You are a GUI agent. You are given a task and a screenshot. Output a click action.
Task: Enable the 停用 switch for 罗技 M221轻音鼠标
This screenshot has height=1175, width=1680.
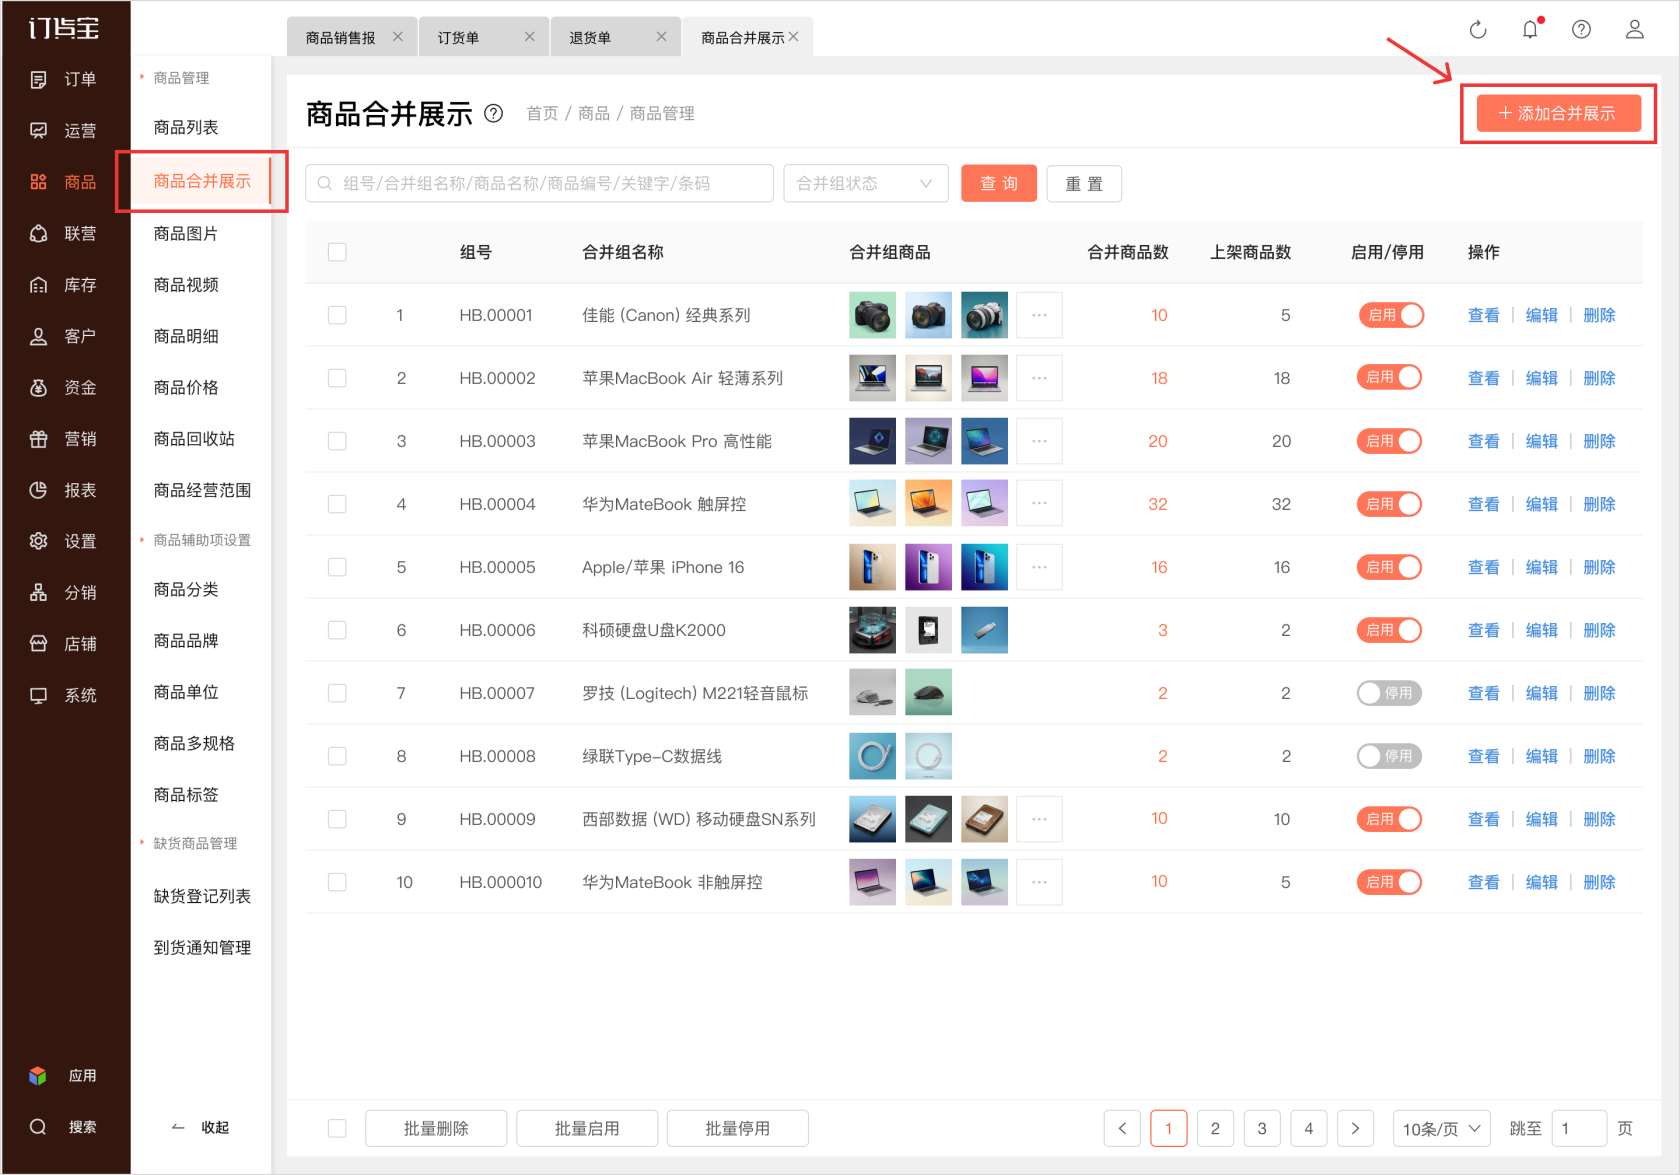click(x=1390, y=693)
